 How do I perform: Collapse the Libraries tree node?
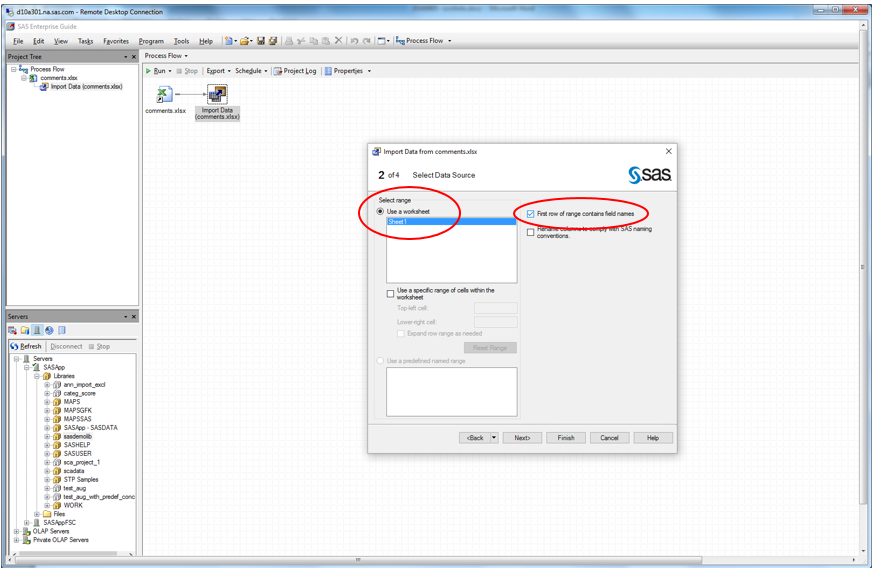coord(36,376)
